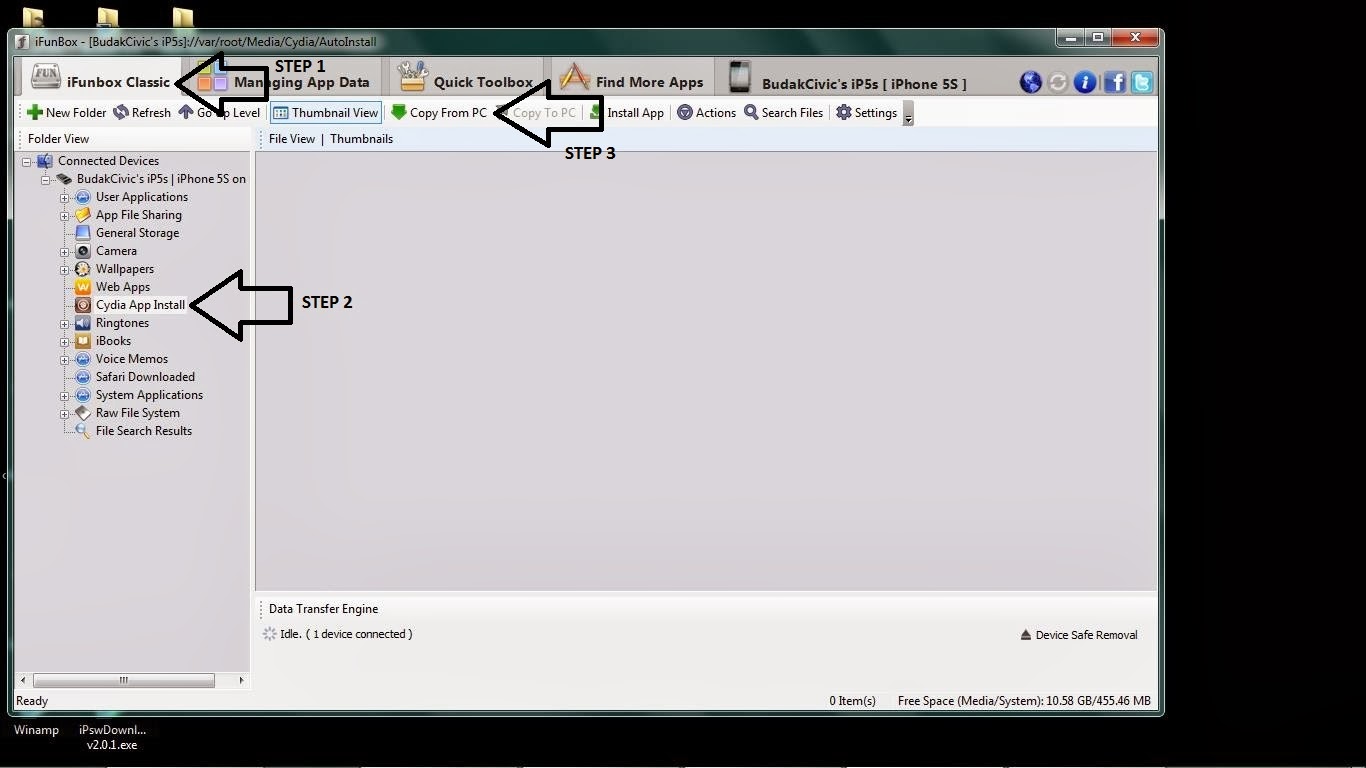Select System Applications entry

pyautogui.click(x=149, y=395)
